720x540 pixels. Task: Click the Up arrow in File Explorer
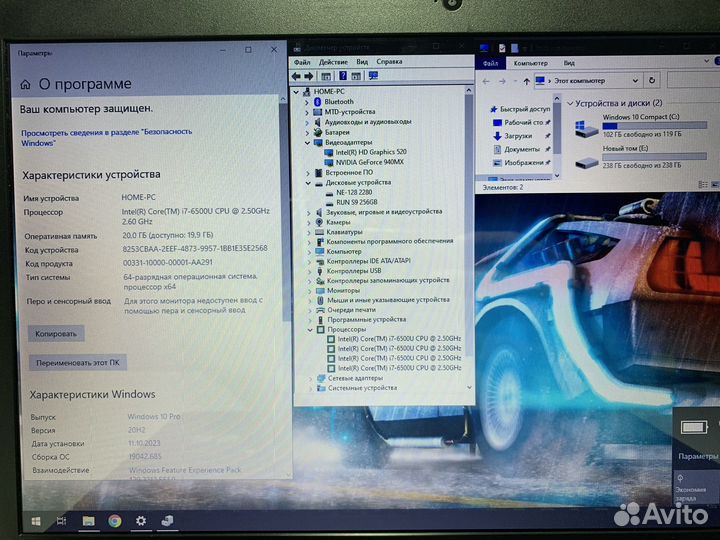point(527,81)
